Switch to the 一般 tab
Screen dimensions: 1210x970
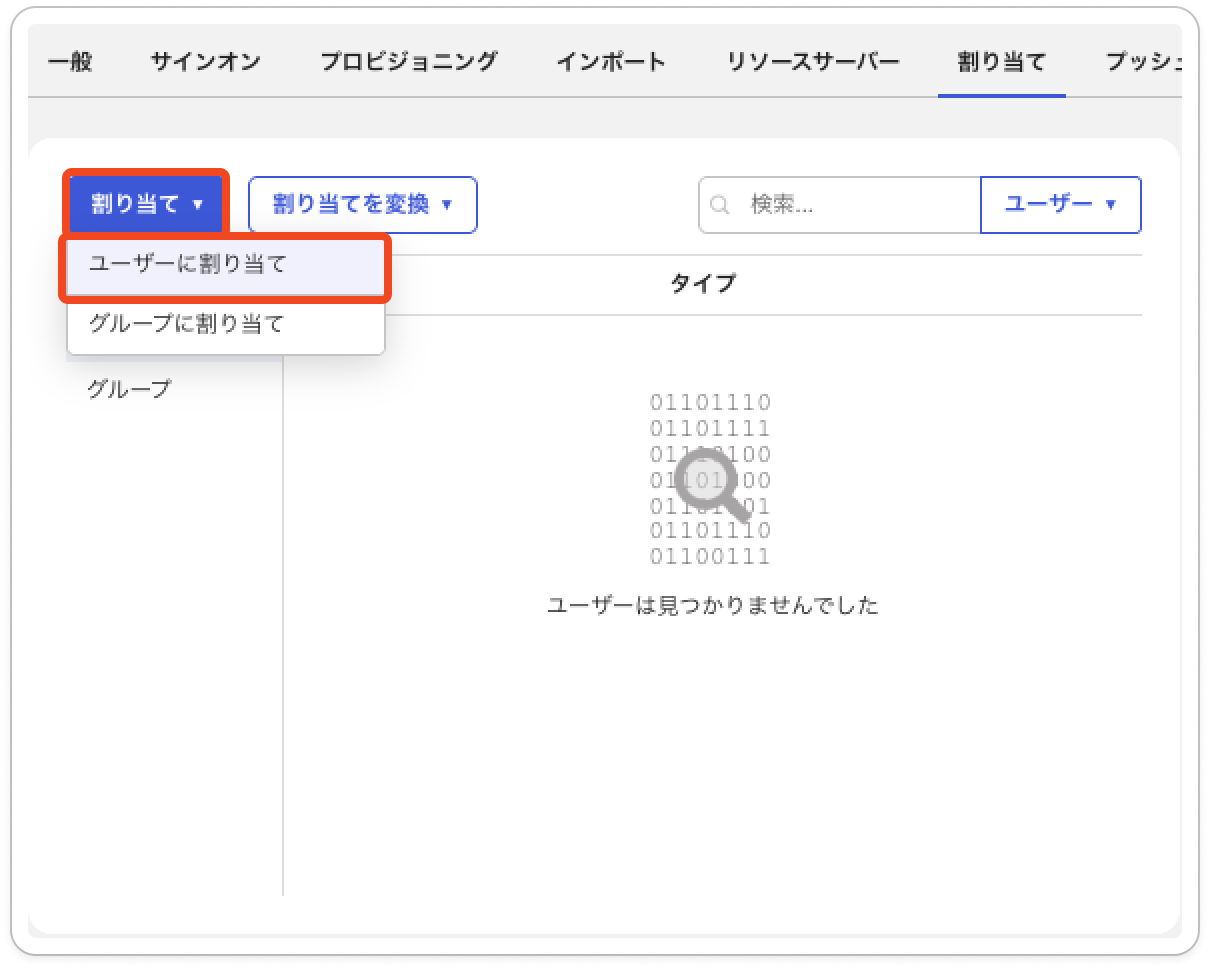[x=70, y=62]
